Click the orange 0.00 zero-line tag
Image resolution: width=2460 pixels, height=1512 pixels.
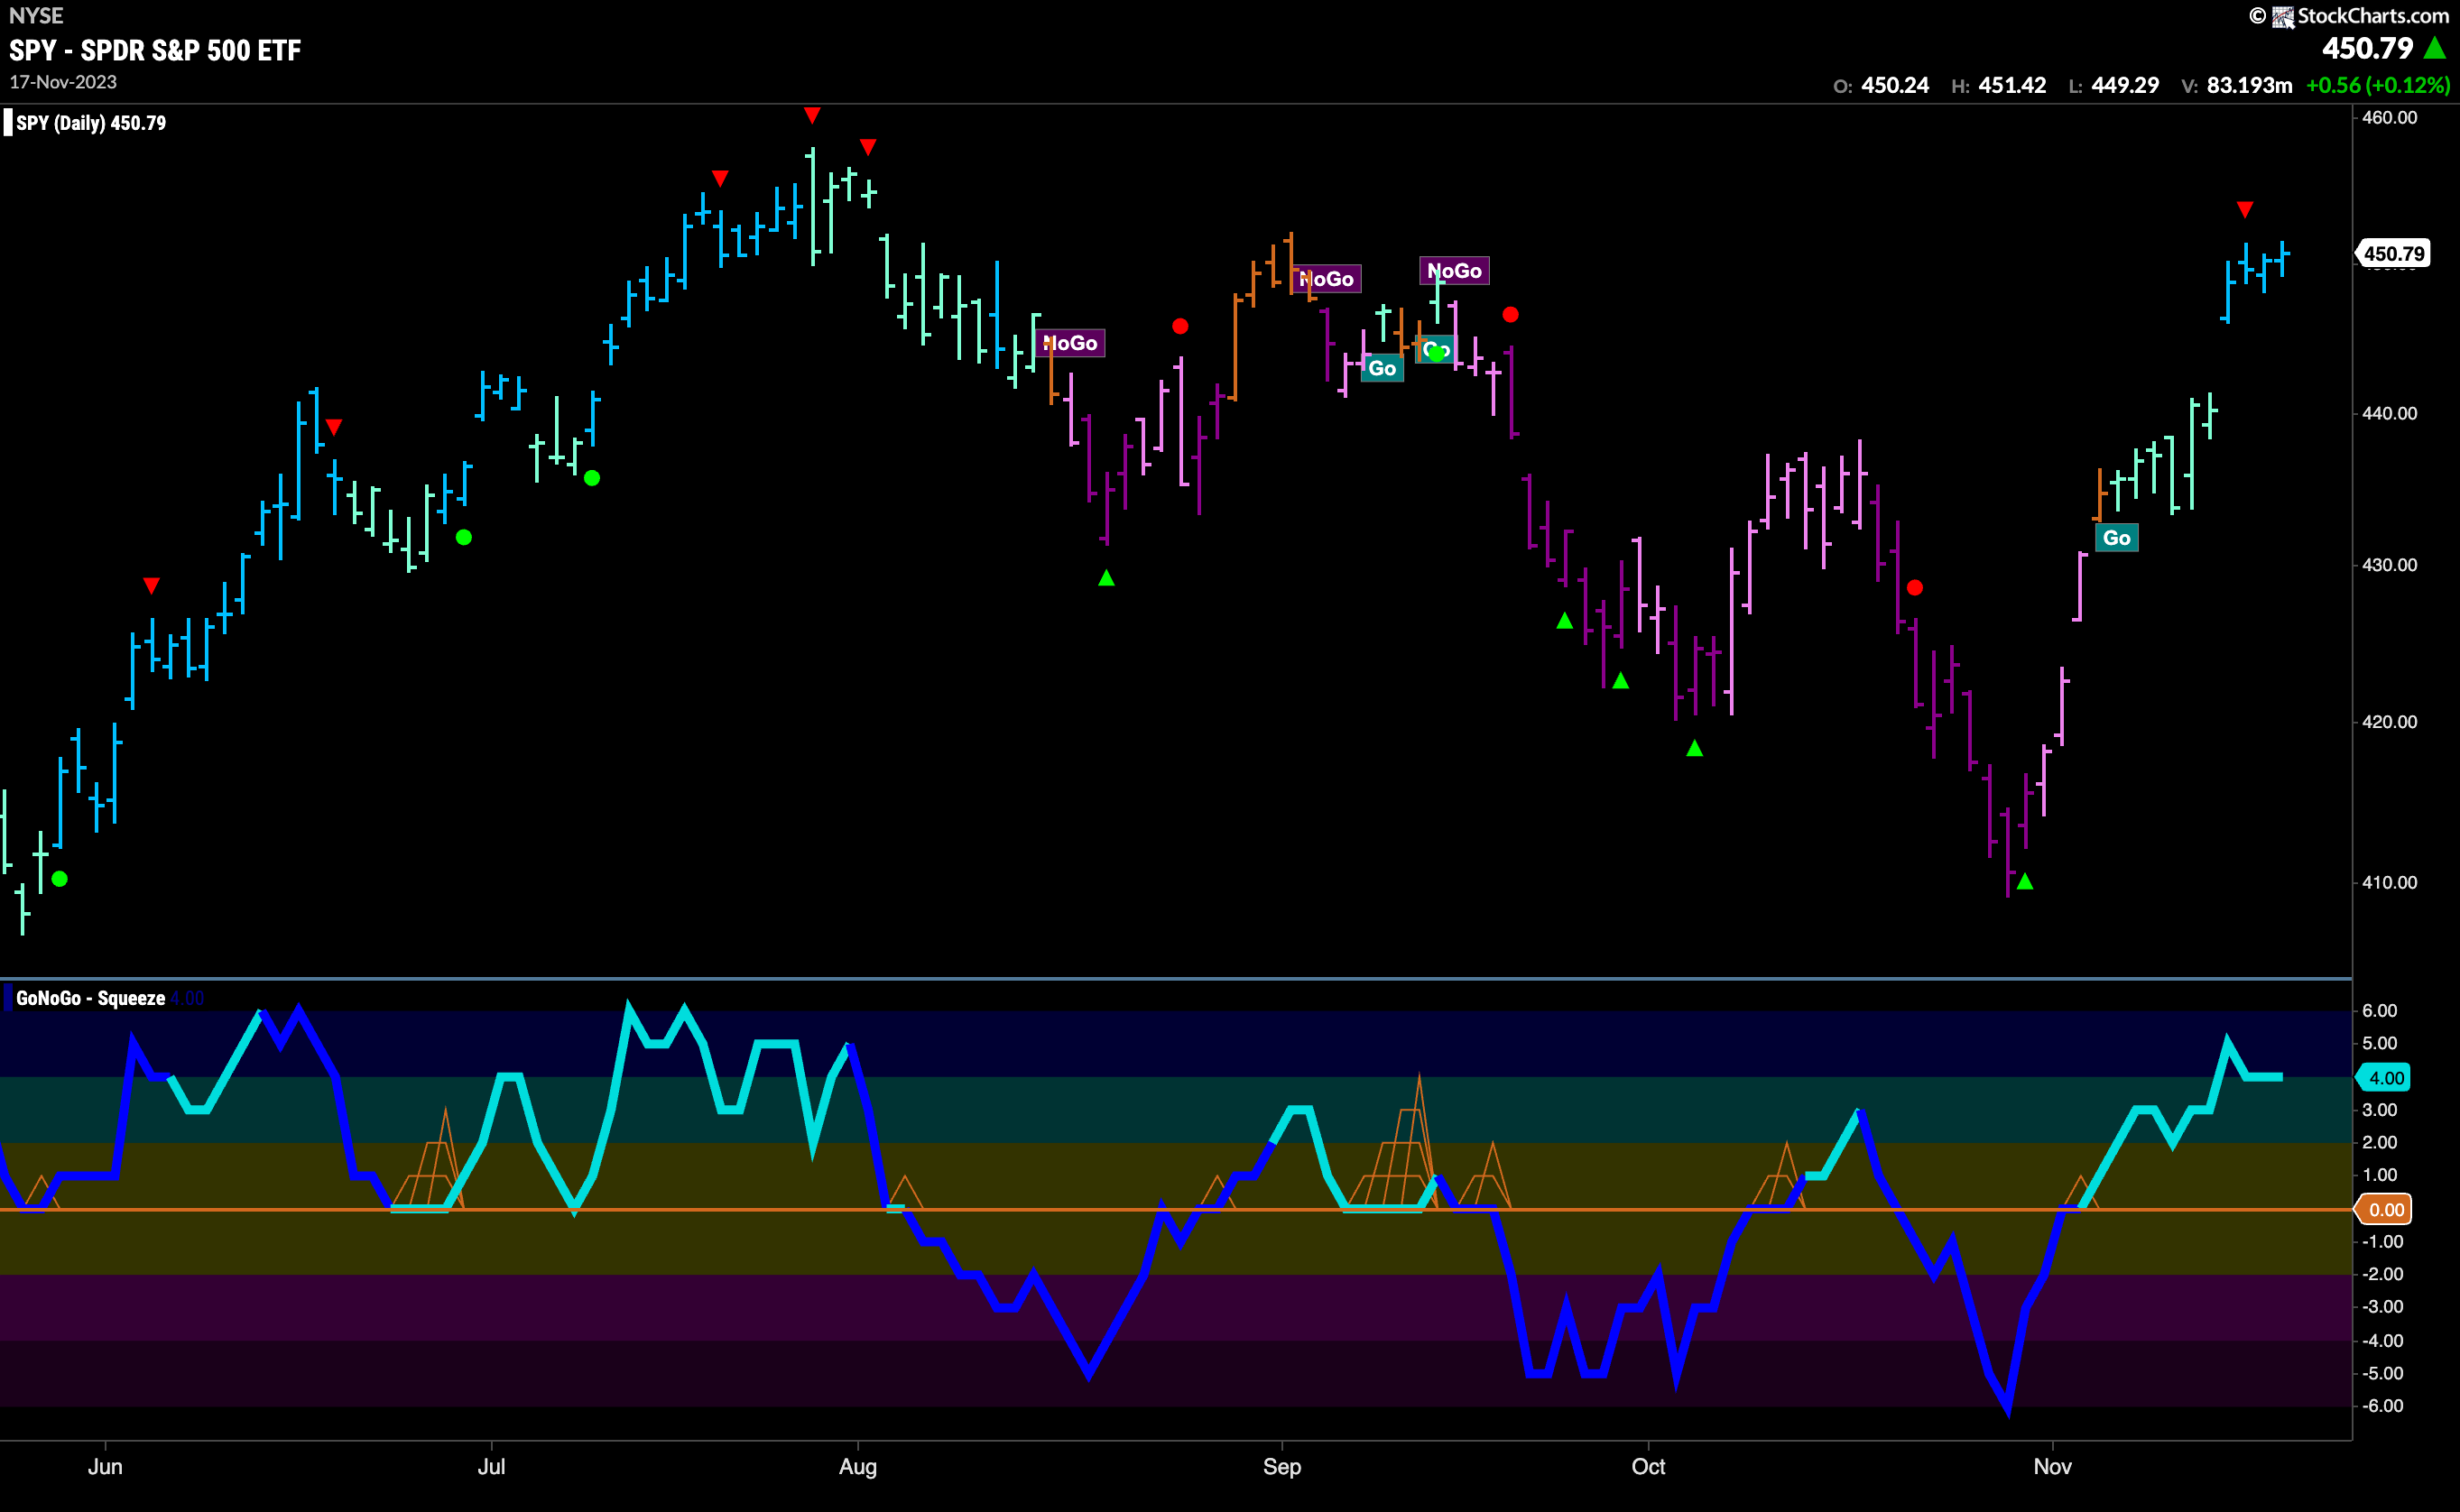point(2386,1210)
